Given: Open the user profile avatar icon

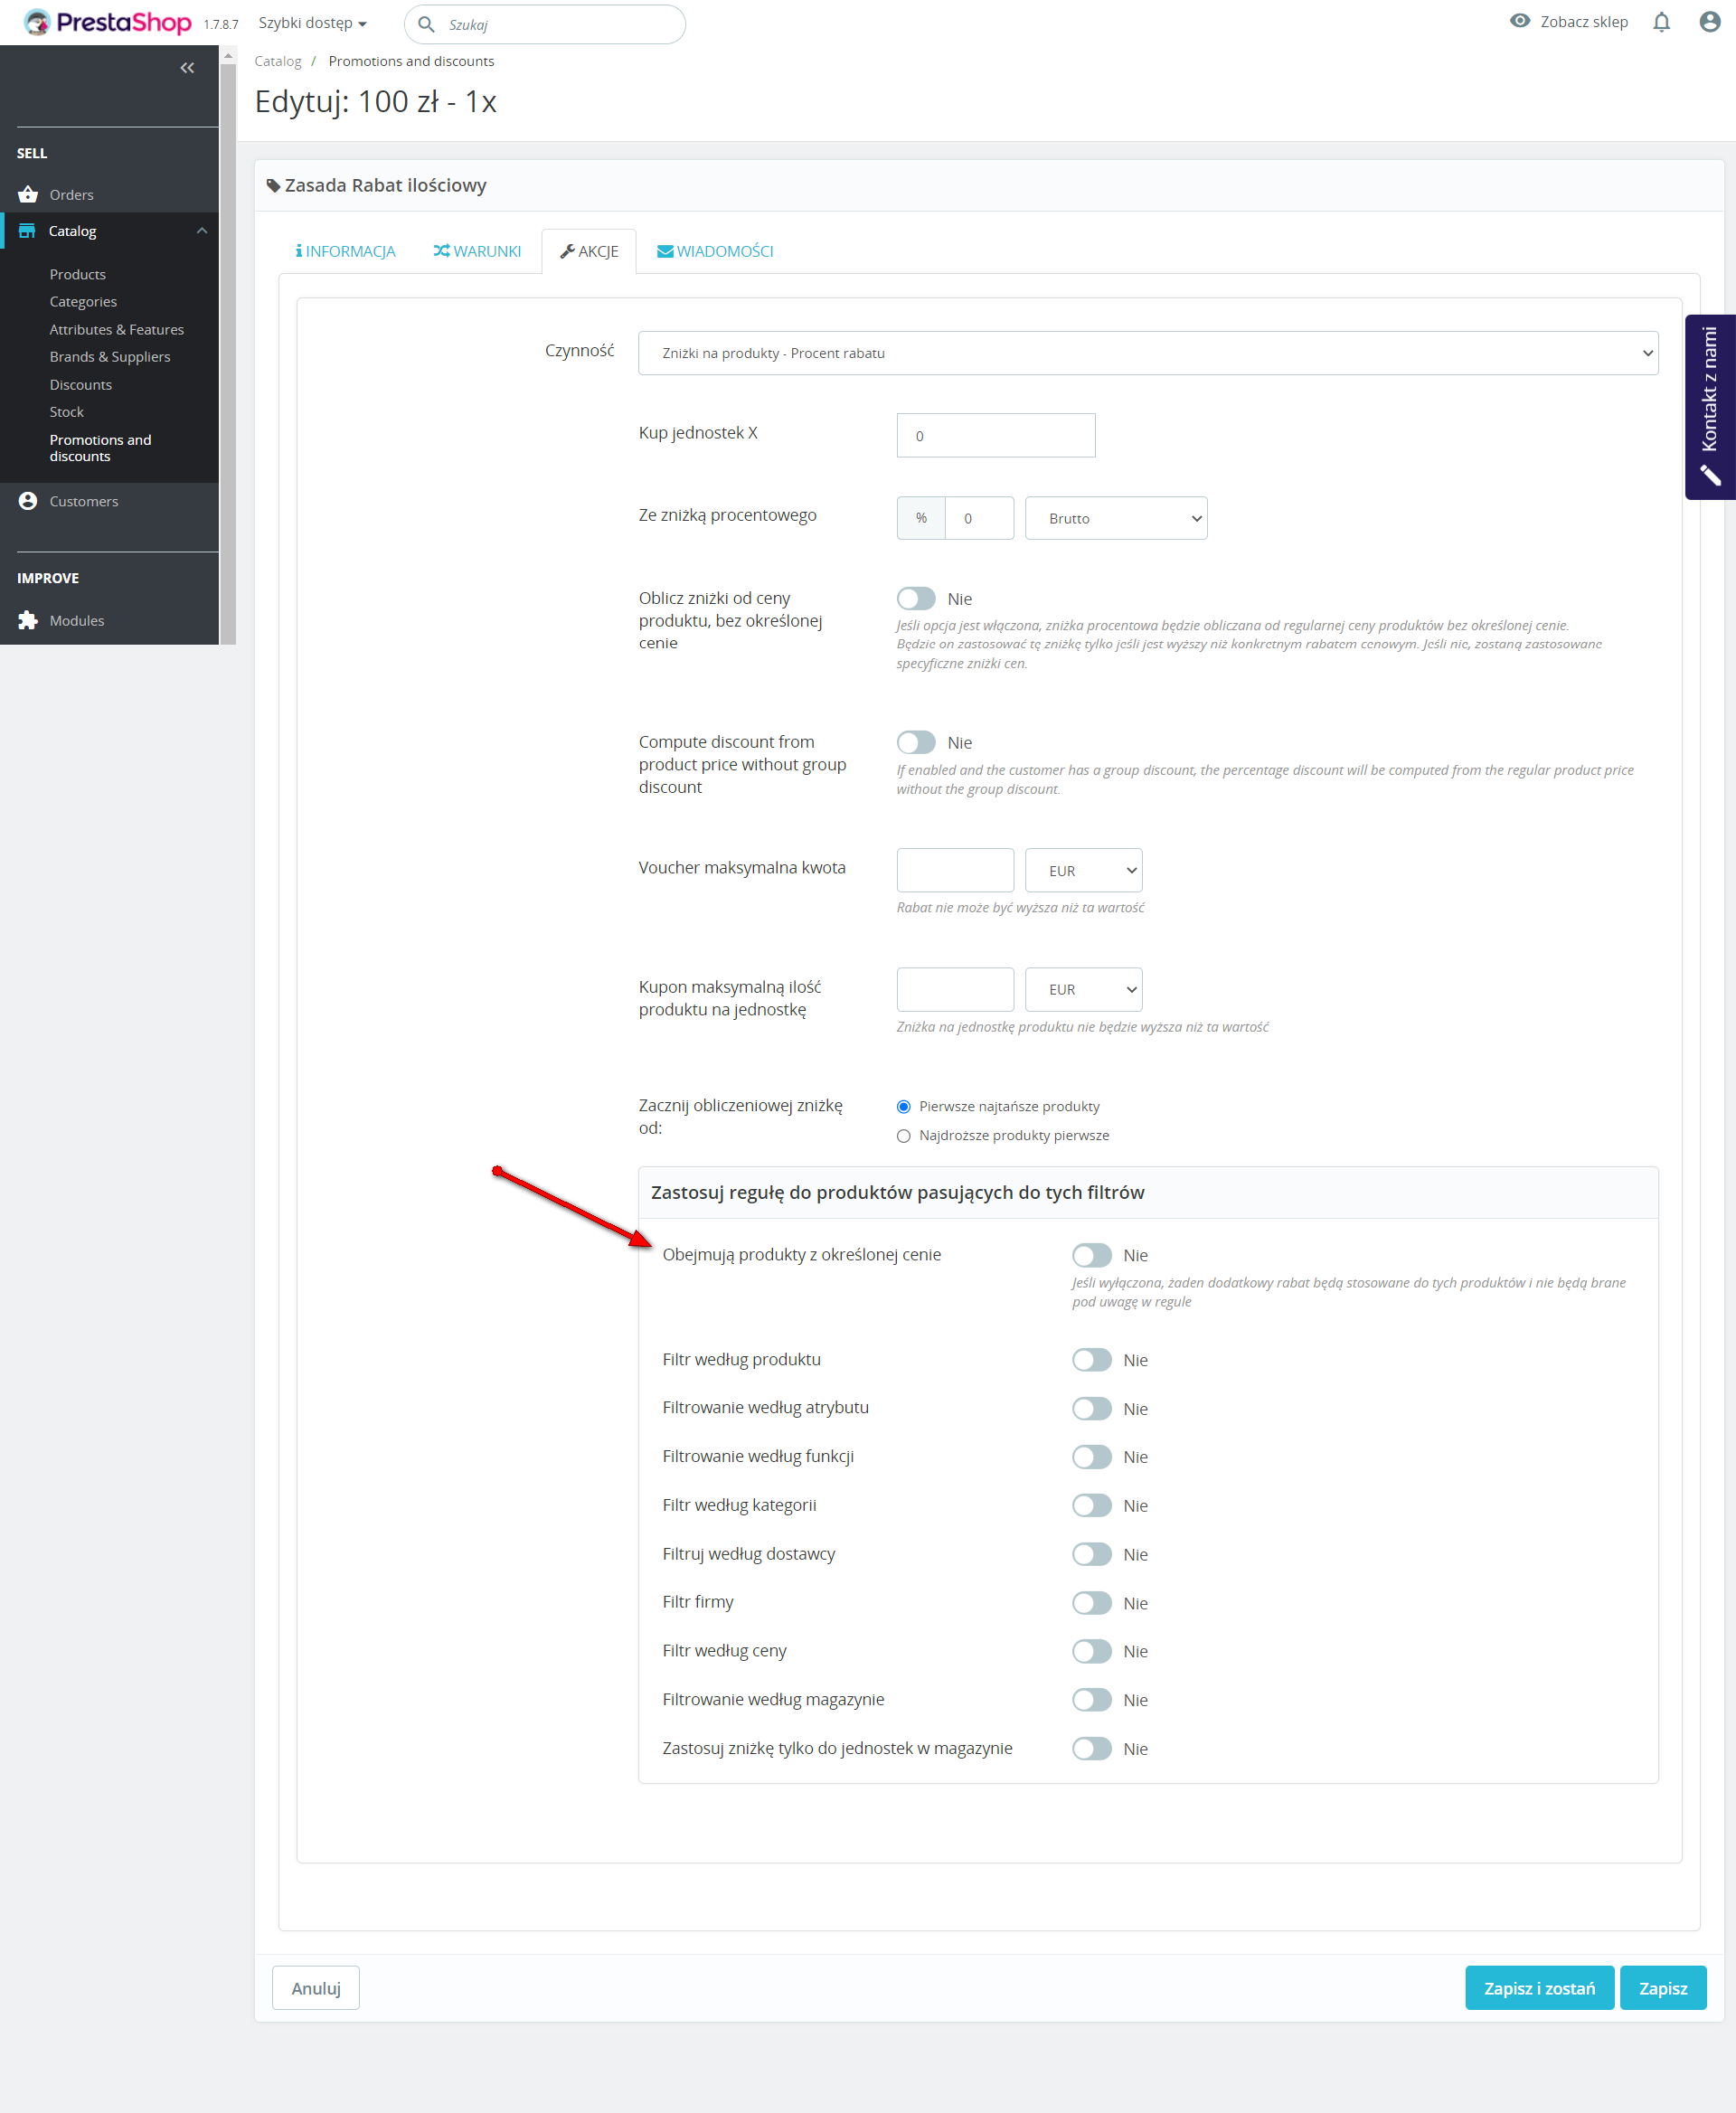Looking at the screenshot, I should pos(1709,22).
